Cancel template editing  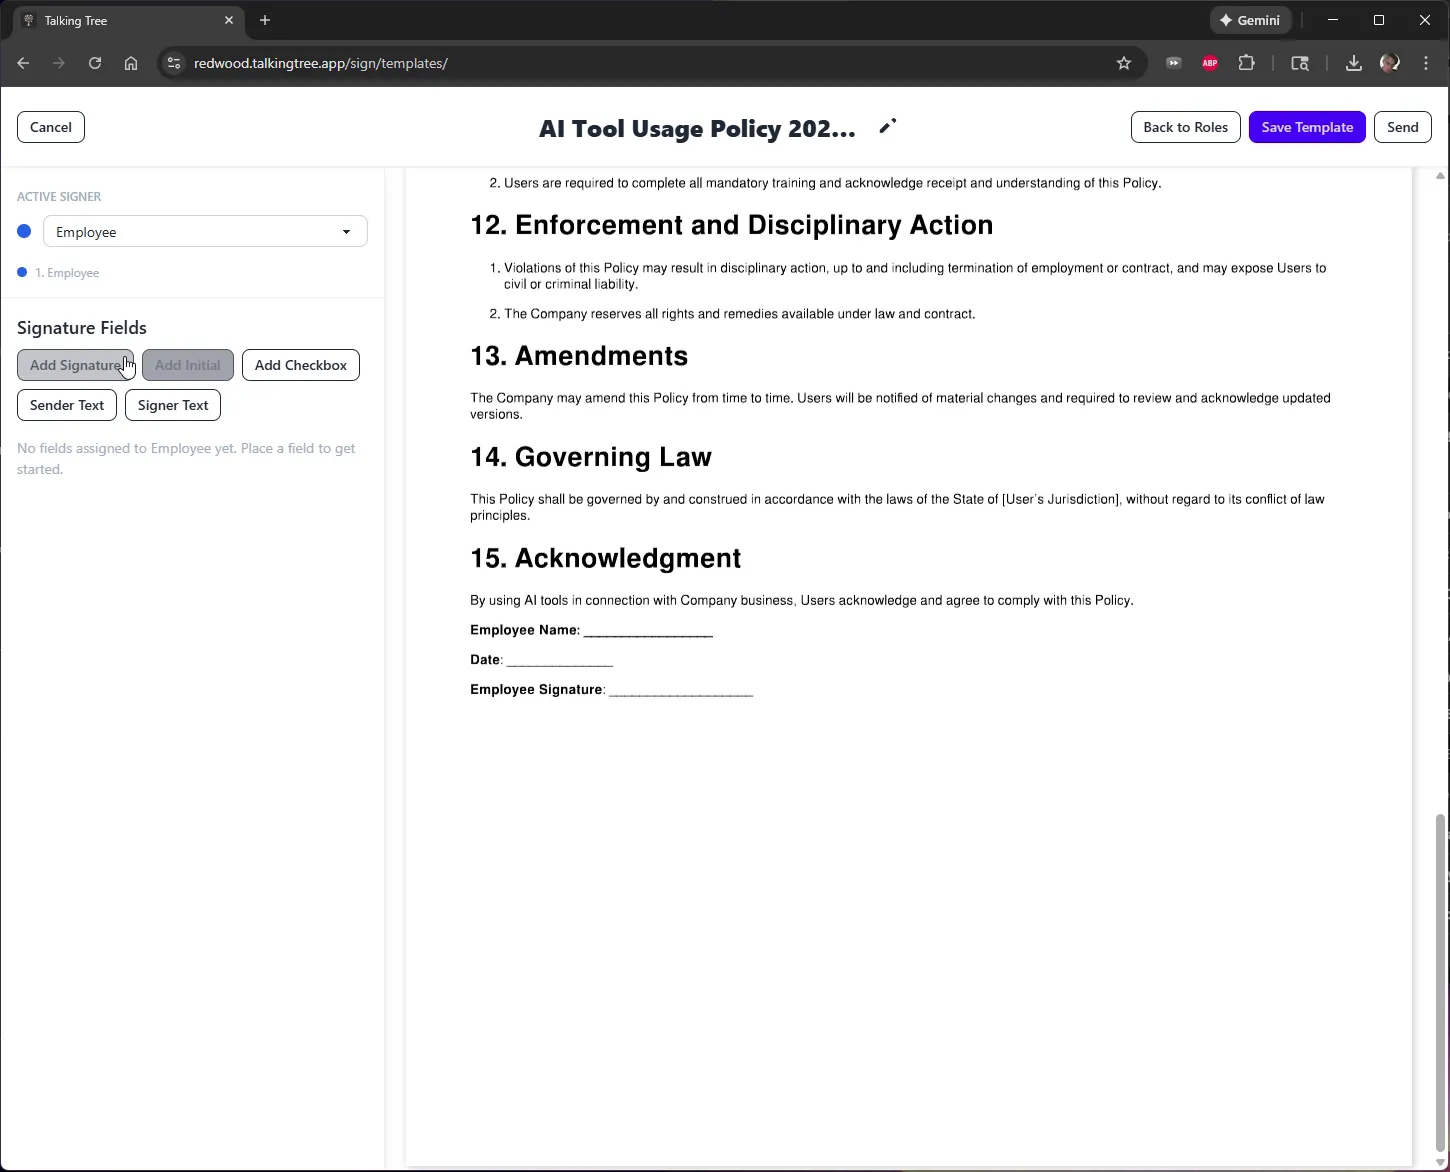(51, 127)
